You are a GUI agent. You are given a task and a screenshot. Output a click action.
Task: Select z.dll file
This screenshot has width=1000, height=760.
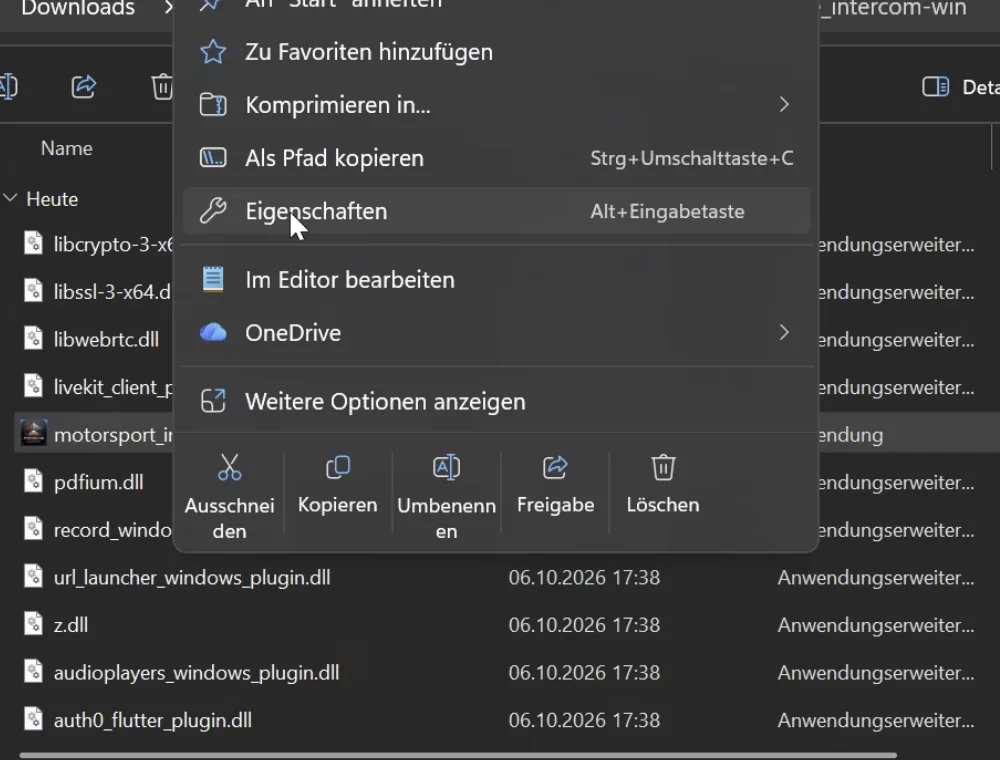[x=71, y=625]
